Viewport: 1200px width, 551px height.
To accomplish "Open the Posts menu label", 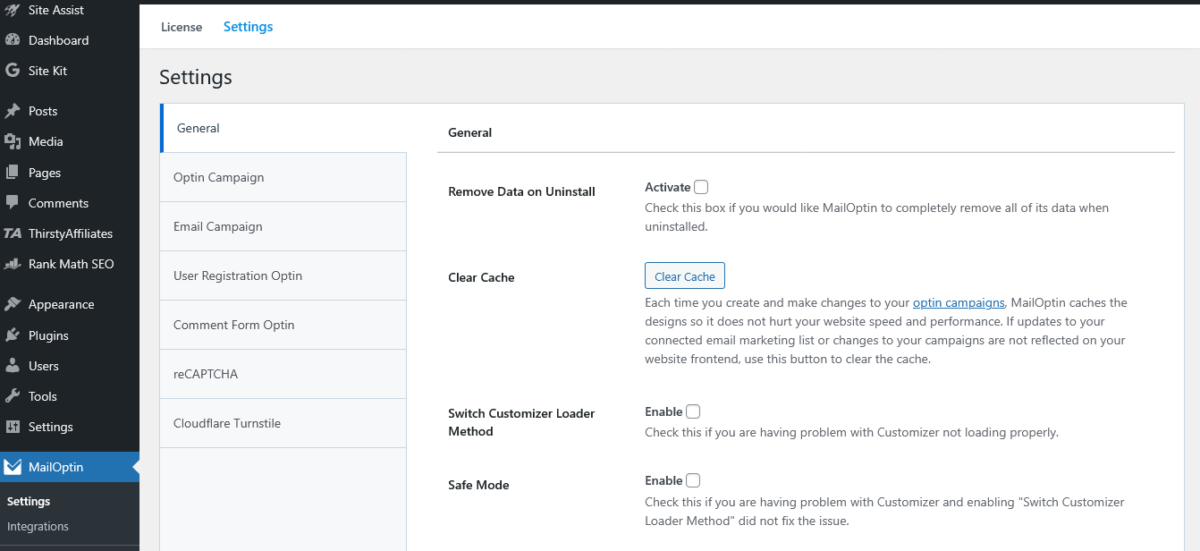I will click(43, 111).
